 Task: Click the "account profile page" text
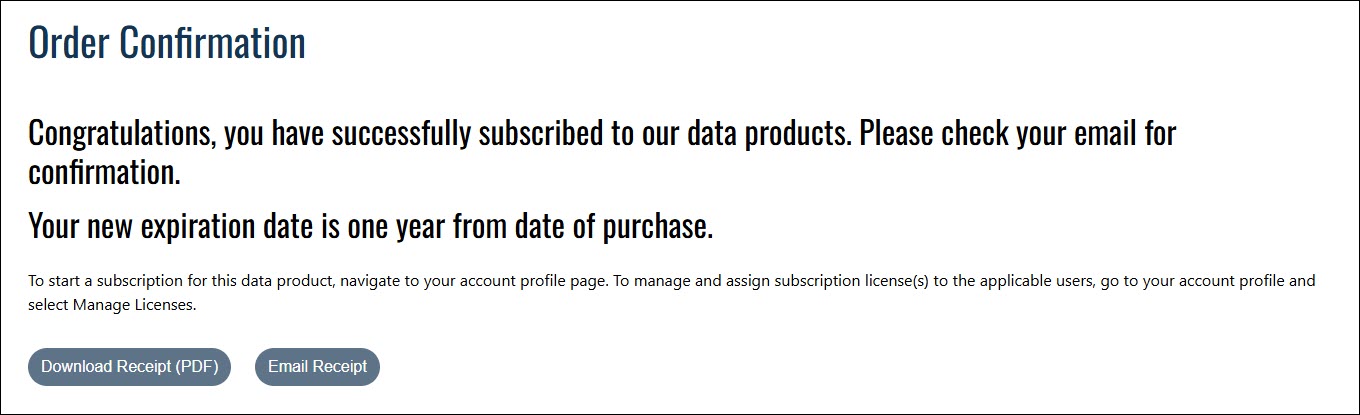coord(528,281)
